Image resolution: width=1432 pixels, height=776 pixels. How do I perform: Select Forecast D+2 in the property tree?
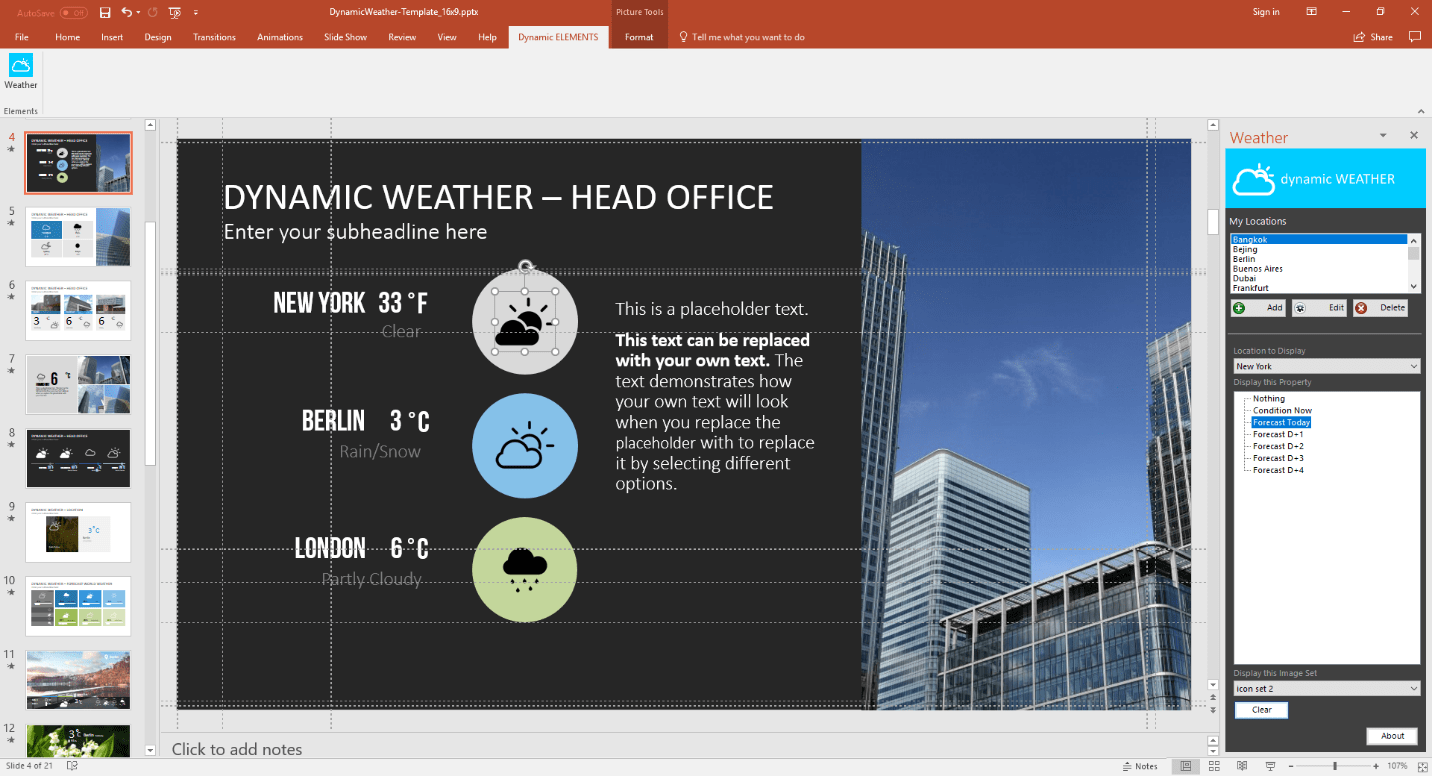[1278, 446]
